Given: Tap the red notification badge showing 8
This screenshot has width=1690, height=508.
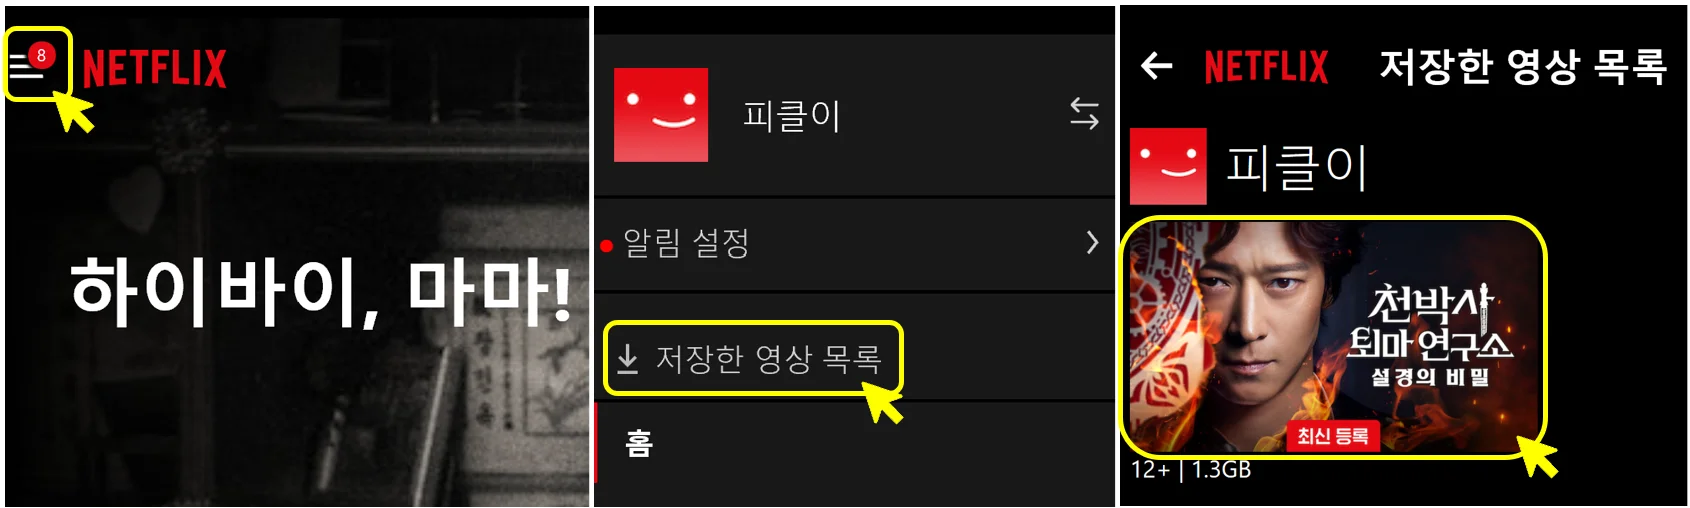Looking at the screenshot, I should tap(41, 55).
